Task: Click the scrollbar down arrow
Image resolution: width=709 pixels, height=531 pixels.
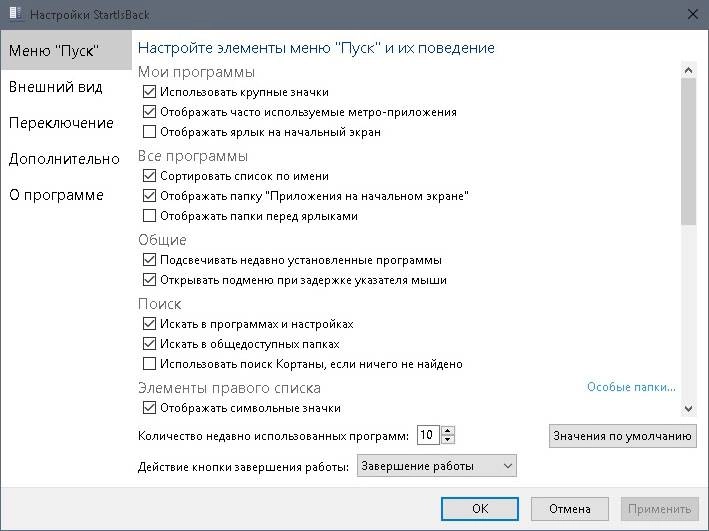Action: 688,408
